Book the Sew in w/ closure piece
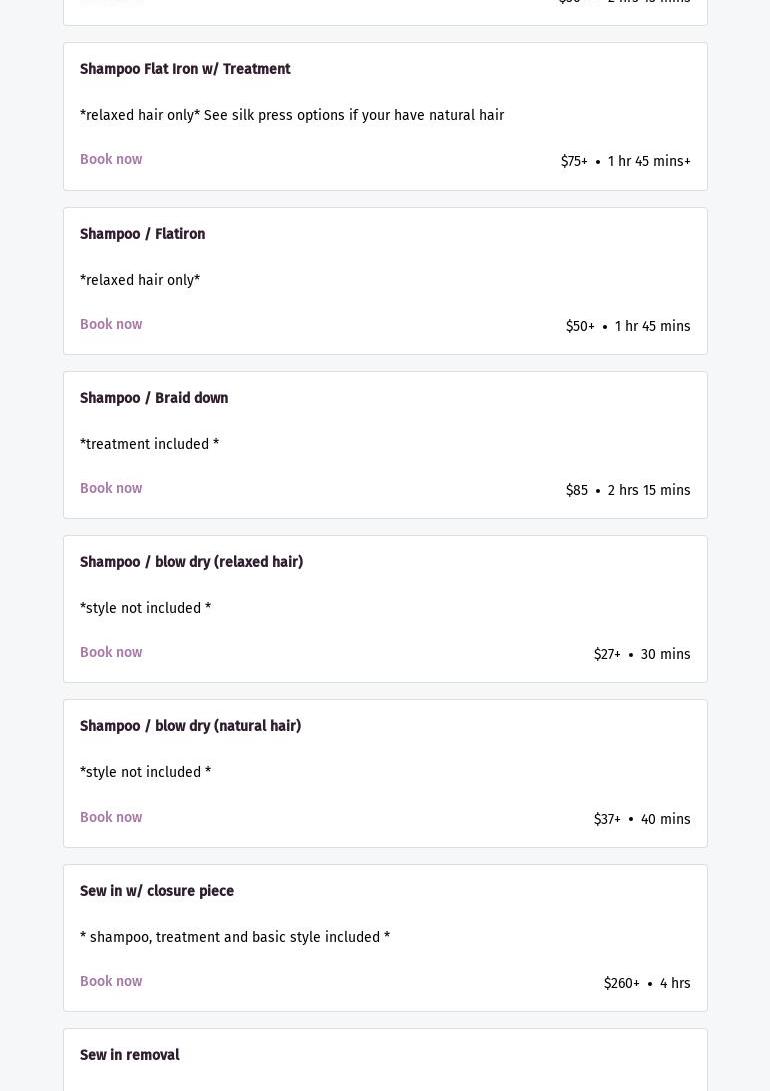 point(111,982)
